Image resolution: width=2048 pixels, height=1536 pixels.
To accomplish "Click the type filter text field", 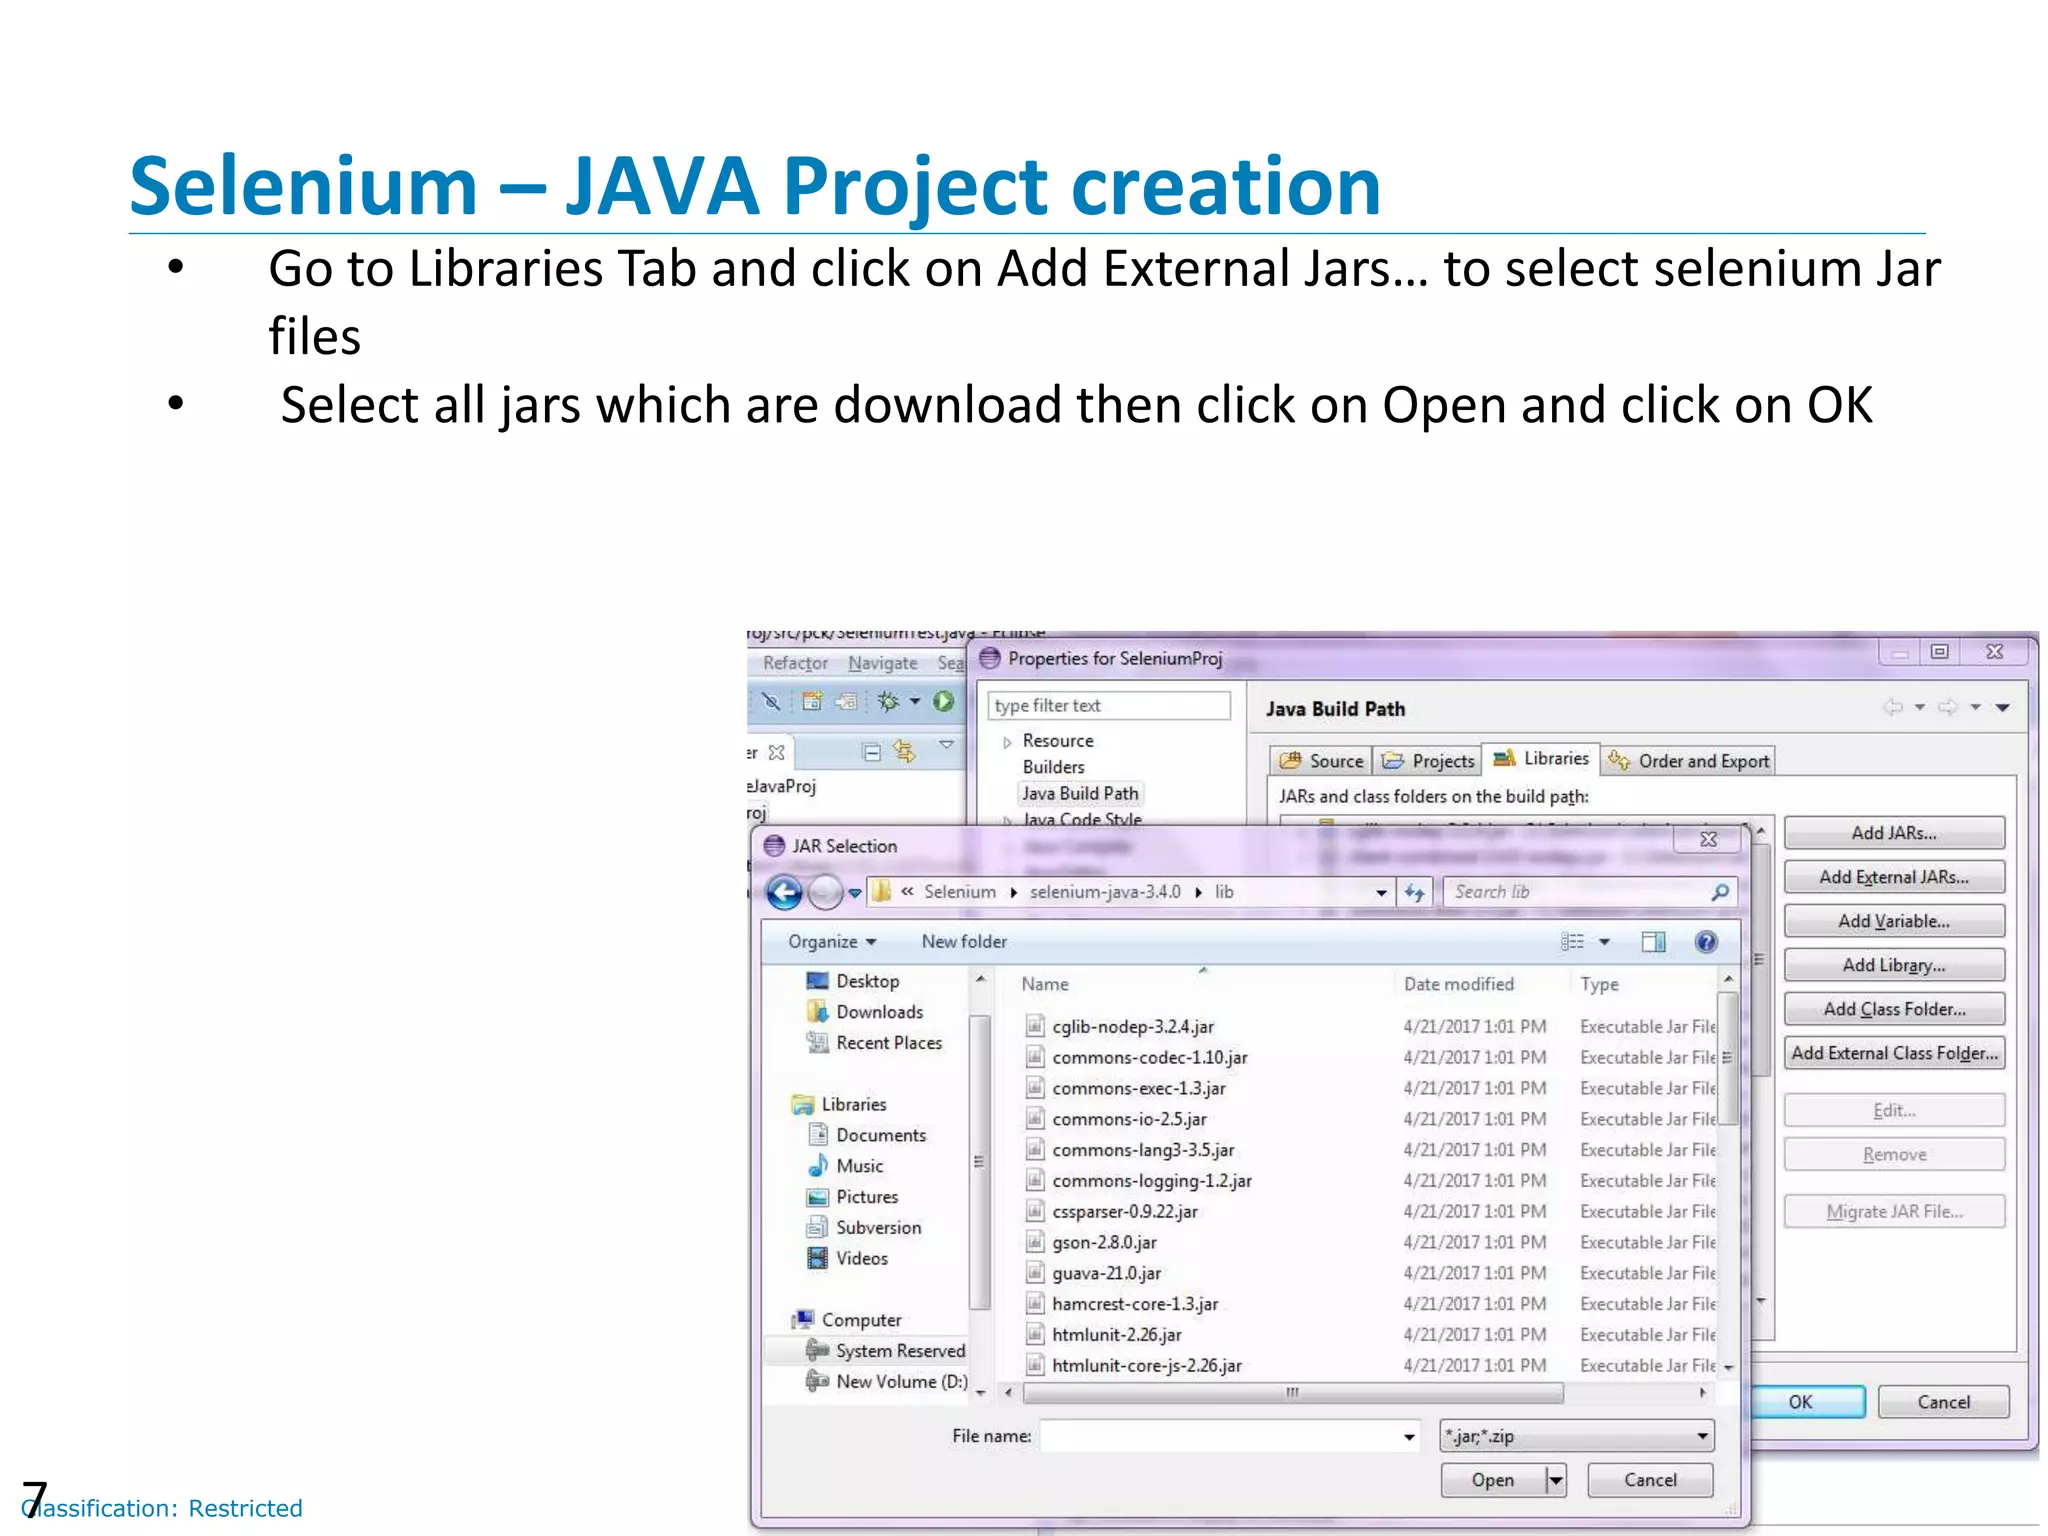I will [1108, 705].
